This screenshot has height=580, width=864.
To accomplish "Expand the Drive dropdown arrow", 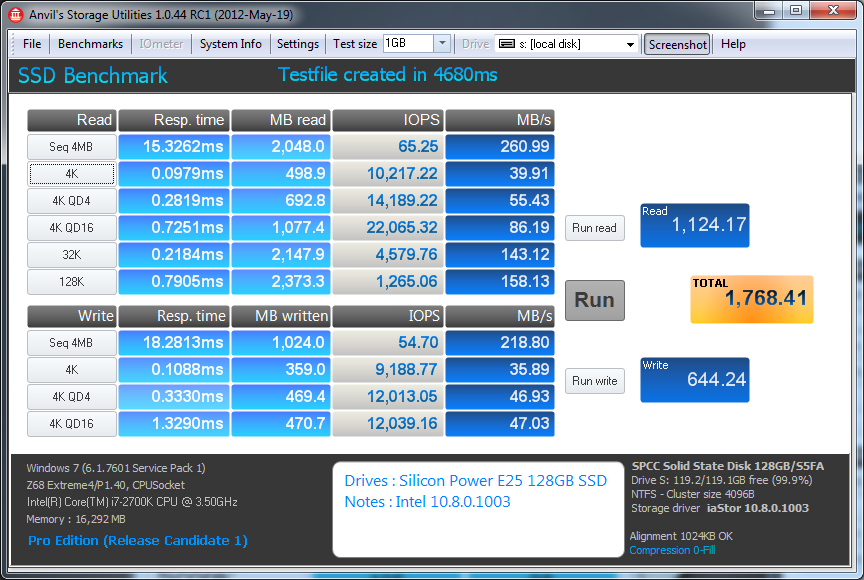I will (630, 45).
